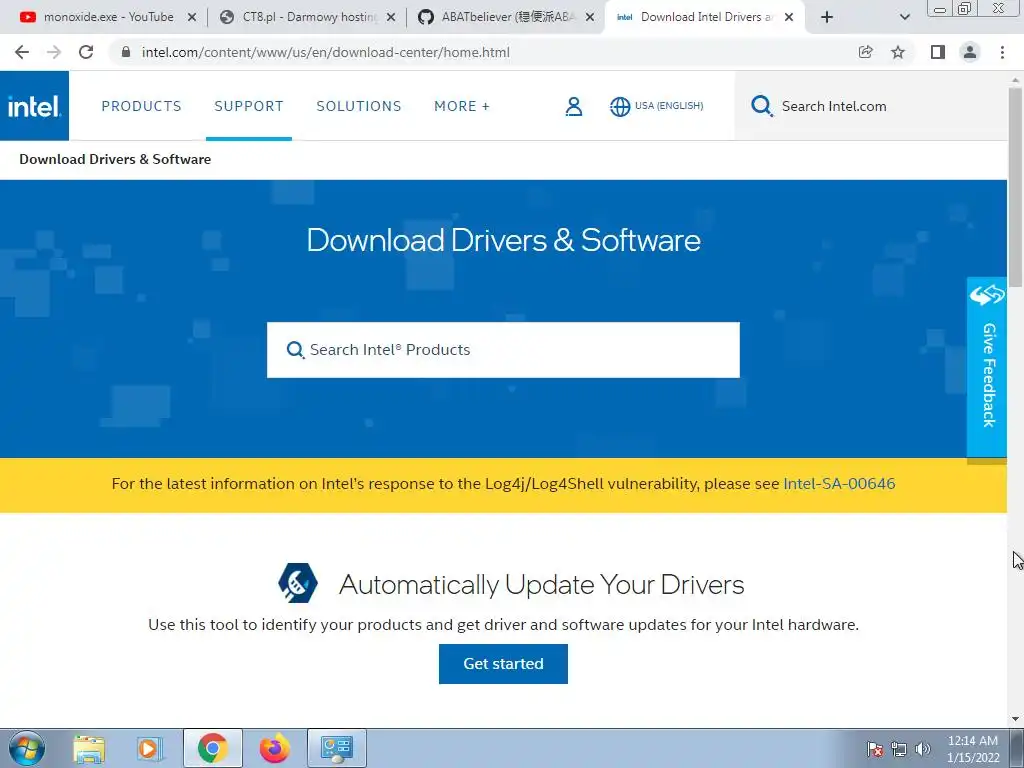Click the padlock site info icon

(x=126, y=52)
